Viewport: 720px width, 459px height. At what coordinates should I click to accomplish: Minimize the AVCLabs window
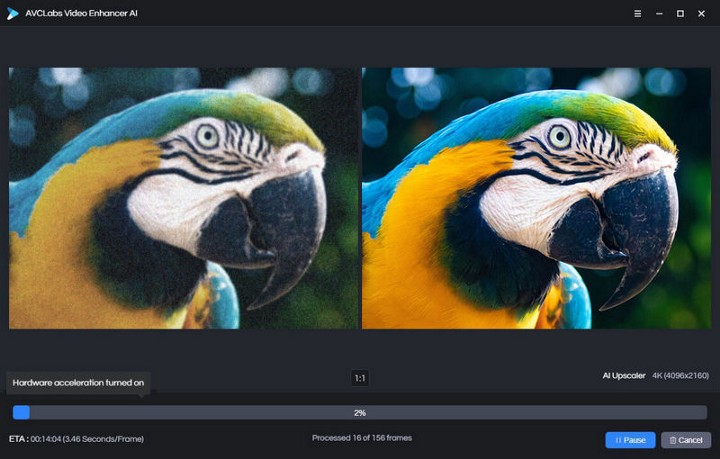[659, 14]
